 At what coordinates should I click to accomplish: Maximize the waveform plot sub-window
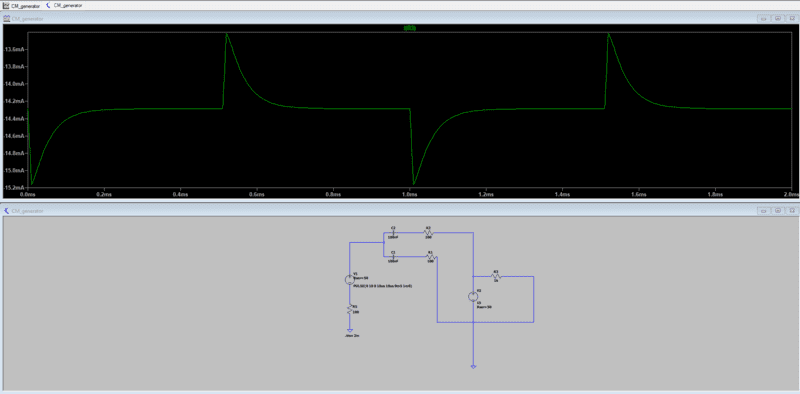(778, 18)
